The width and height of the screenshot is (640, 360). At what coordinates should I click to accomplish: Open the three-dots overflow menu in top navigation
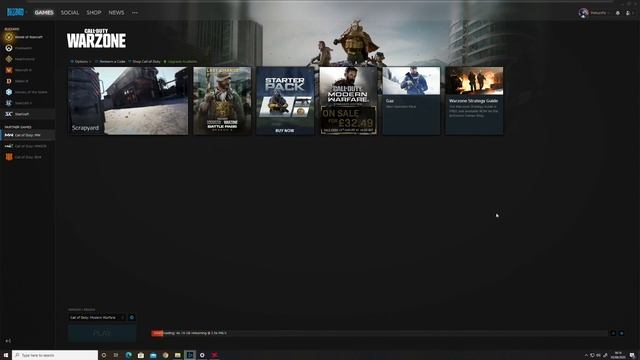click(x=135, y=13)
